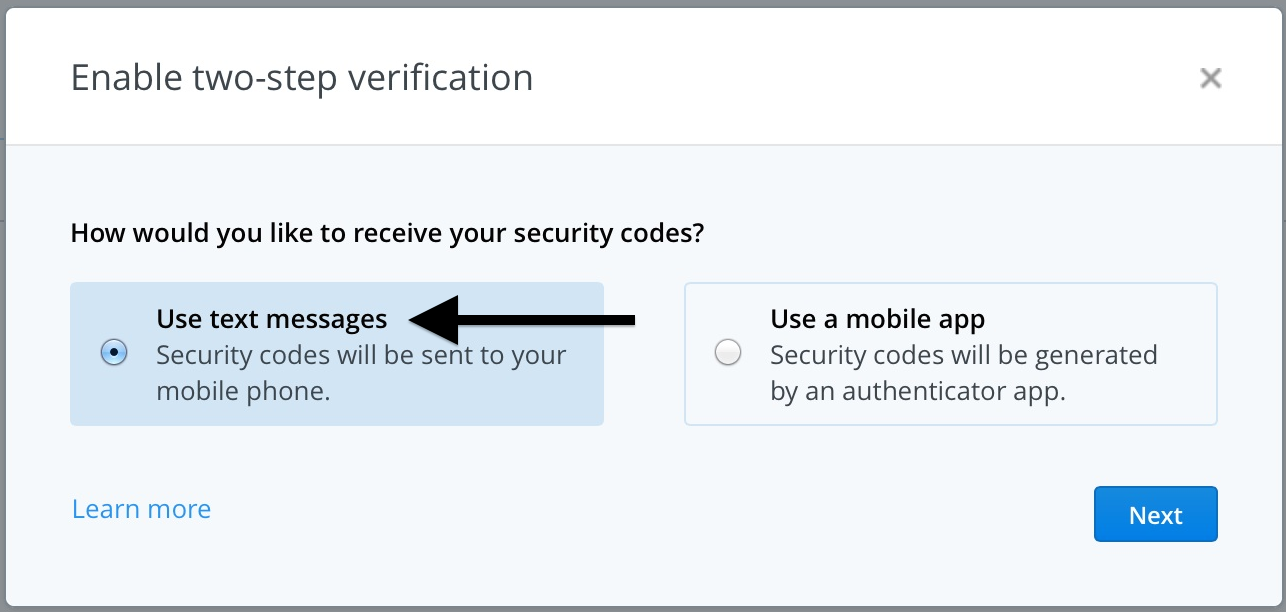This screenshot has width=1286, height=612.
Task: Click the 'Enable two-step verification' dialog title
Action: pos(301,78)
